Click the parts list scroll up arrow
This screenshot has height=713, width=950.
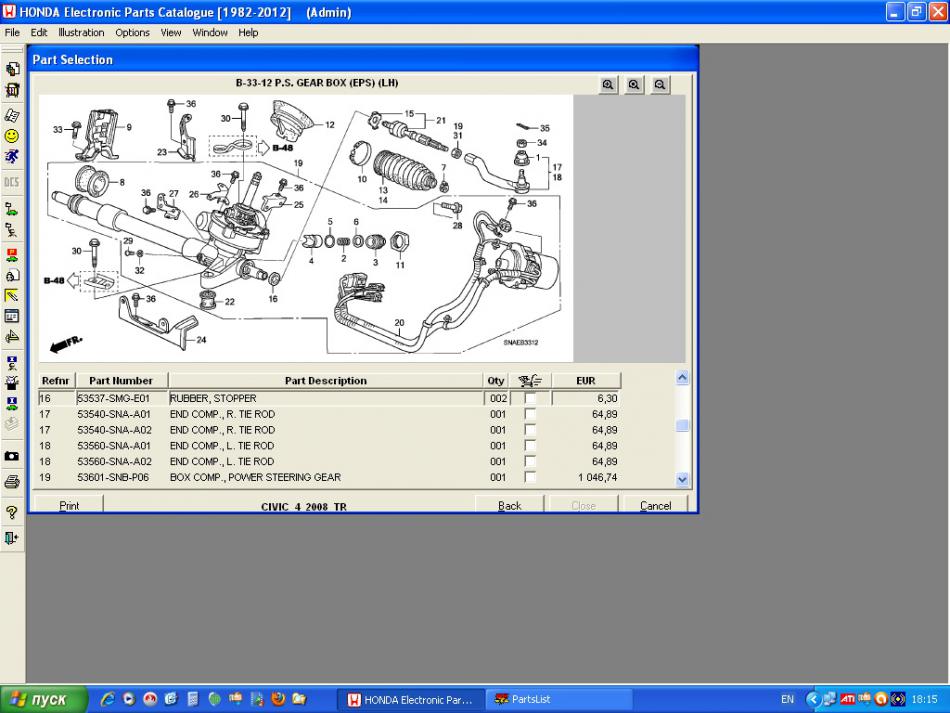[x=682, y=378]
